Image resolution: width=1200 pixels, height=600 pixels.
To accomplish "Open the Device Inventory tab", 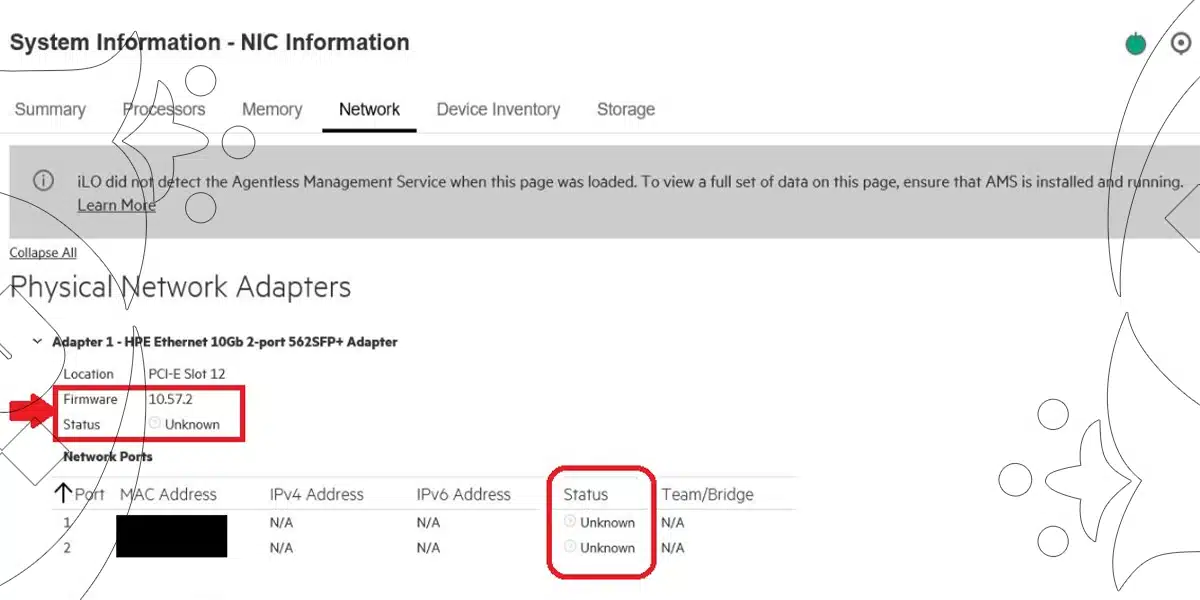I will pyautogui.click(x=498, y=110).
